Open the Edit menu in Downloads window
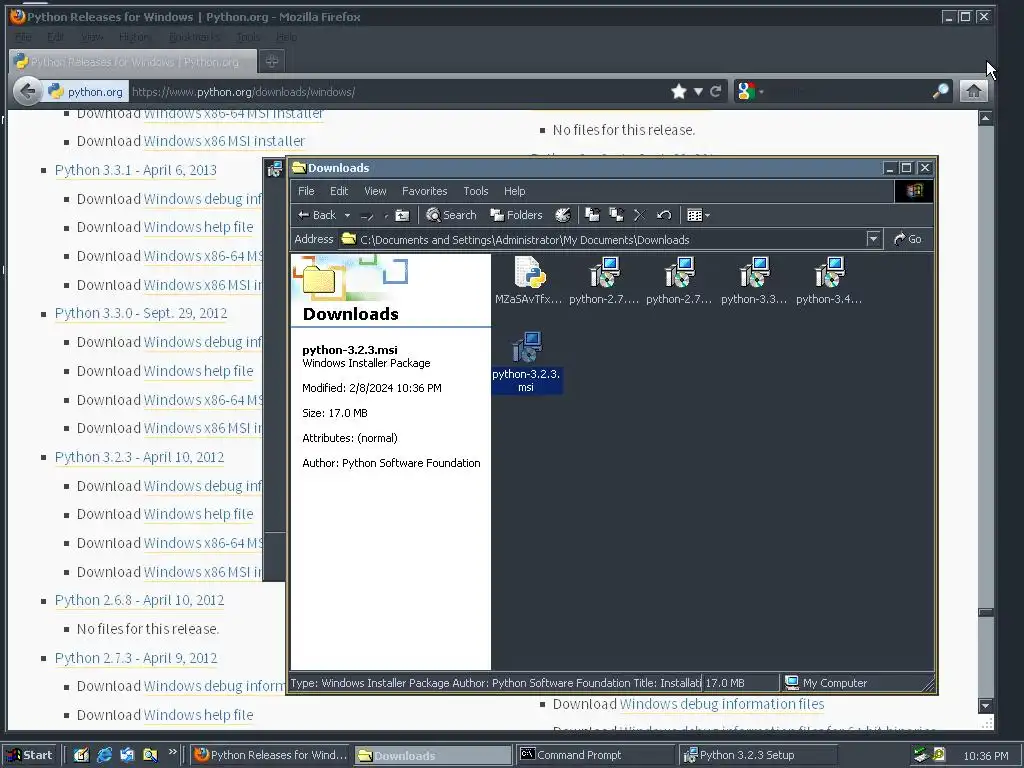Image resolution: width=1024 pixels, height=768 pixels. (x=339, y=191)
